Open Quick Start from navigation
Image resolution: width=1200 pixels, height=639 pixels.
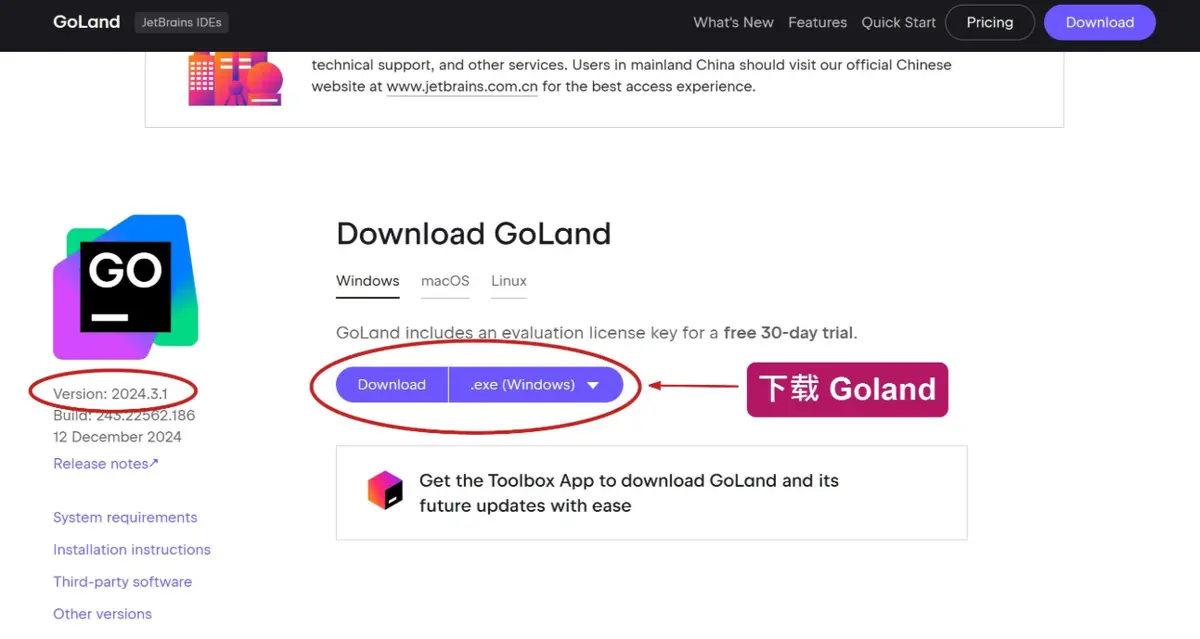click(x=899, y=22)
